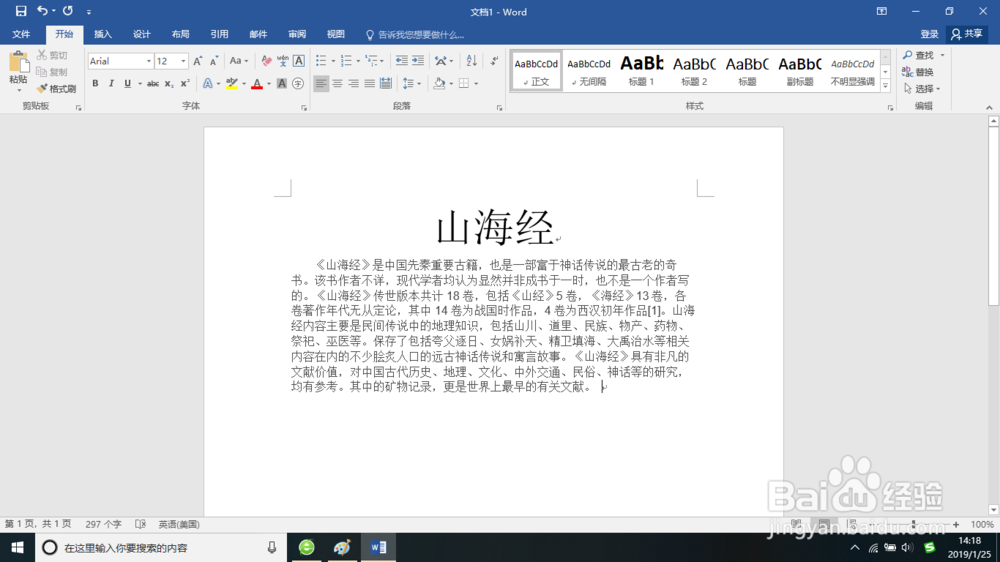The width and height of the screenshot is (1000, 562).
Task: Apply the yellow text highlight color
Action: [232, 84]
